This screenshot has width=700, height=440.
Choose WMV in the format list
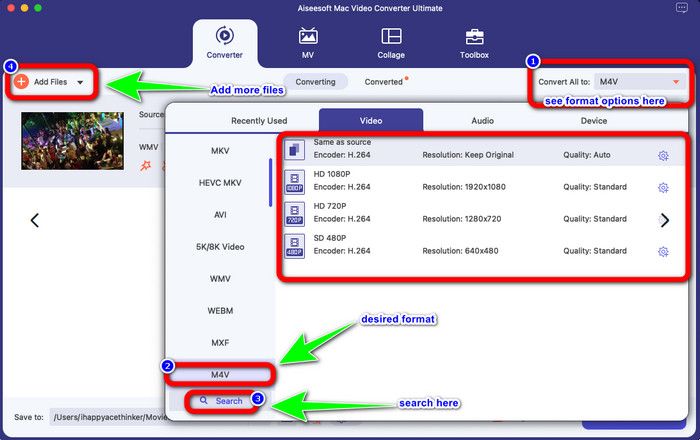pyautogui.click(x=220, y=278)
